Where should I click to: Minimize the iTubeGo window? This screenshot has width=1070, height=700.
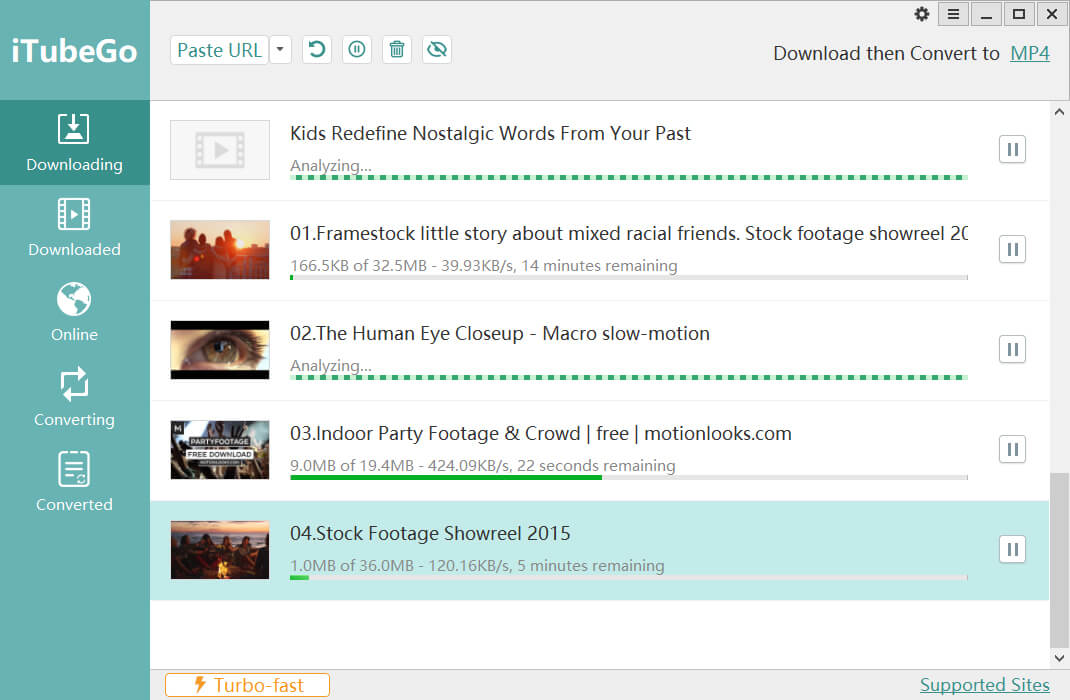coord(986,14)
